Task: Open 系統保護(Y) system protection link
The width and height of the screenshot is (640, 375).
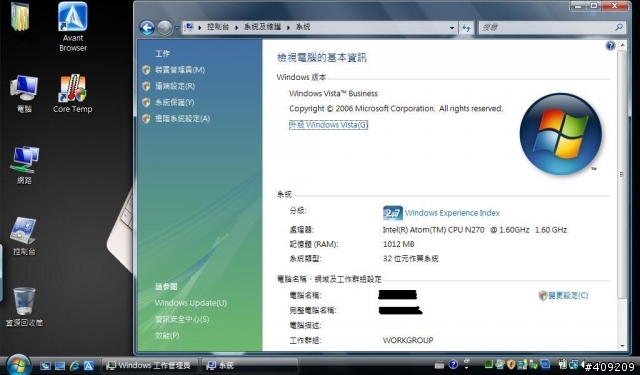Action: click(174, 102)
